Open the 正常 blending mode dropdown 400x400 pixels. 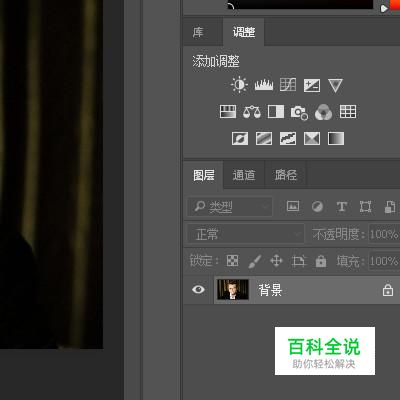point(245,234)
